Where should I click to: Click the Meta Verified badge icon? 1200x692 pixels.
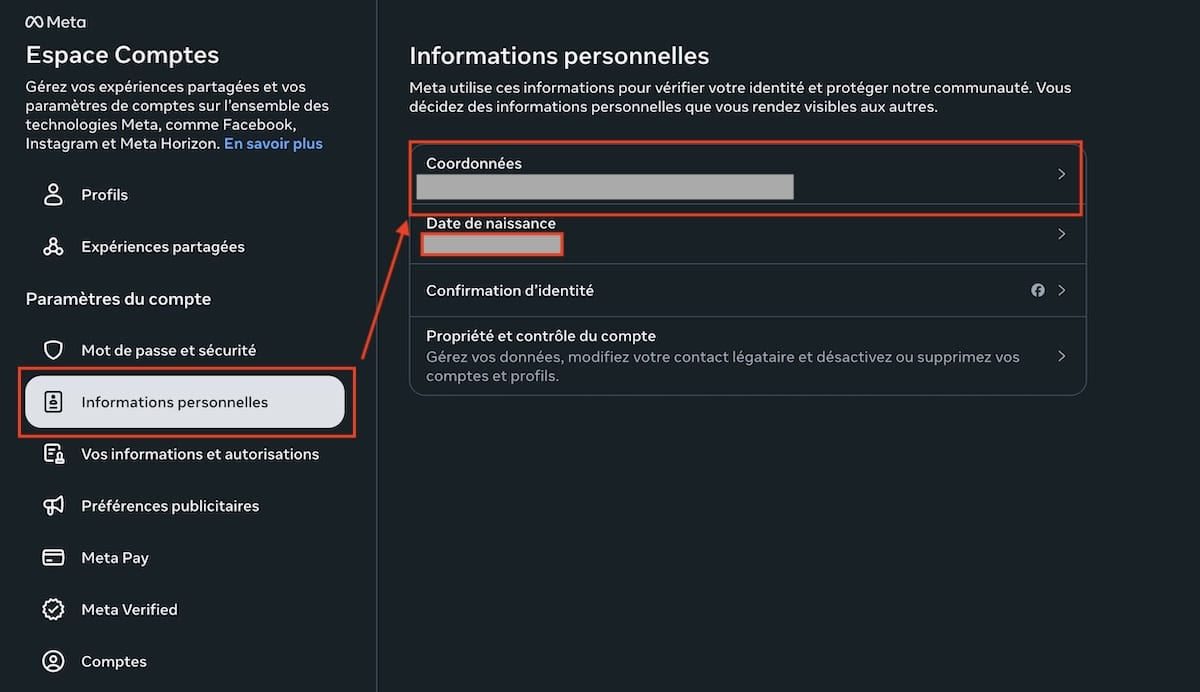53,610
